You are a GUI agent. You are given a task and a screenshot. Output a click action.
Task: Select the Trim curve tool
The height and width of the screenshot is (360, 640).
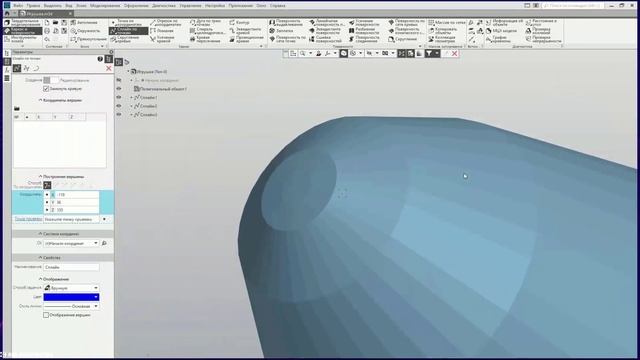click(163, 39)
